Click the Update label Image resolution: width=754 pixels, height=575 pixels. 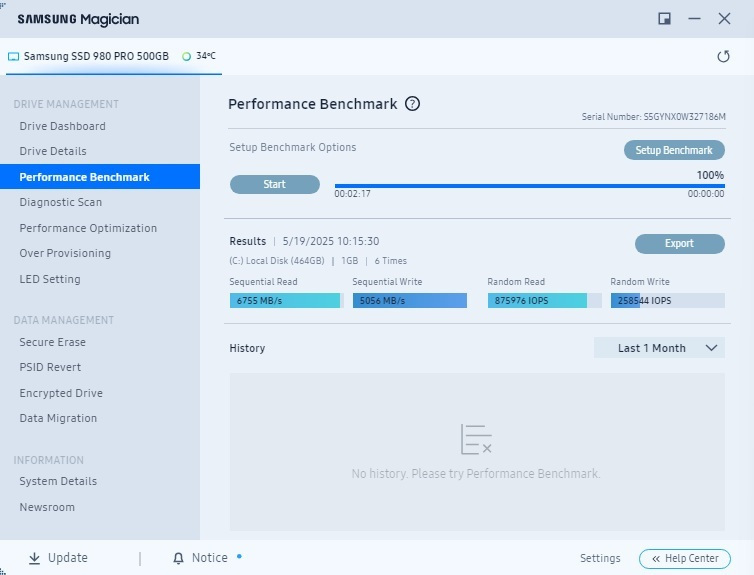pyautogui.click(x=68, y=558)
